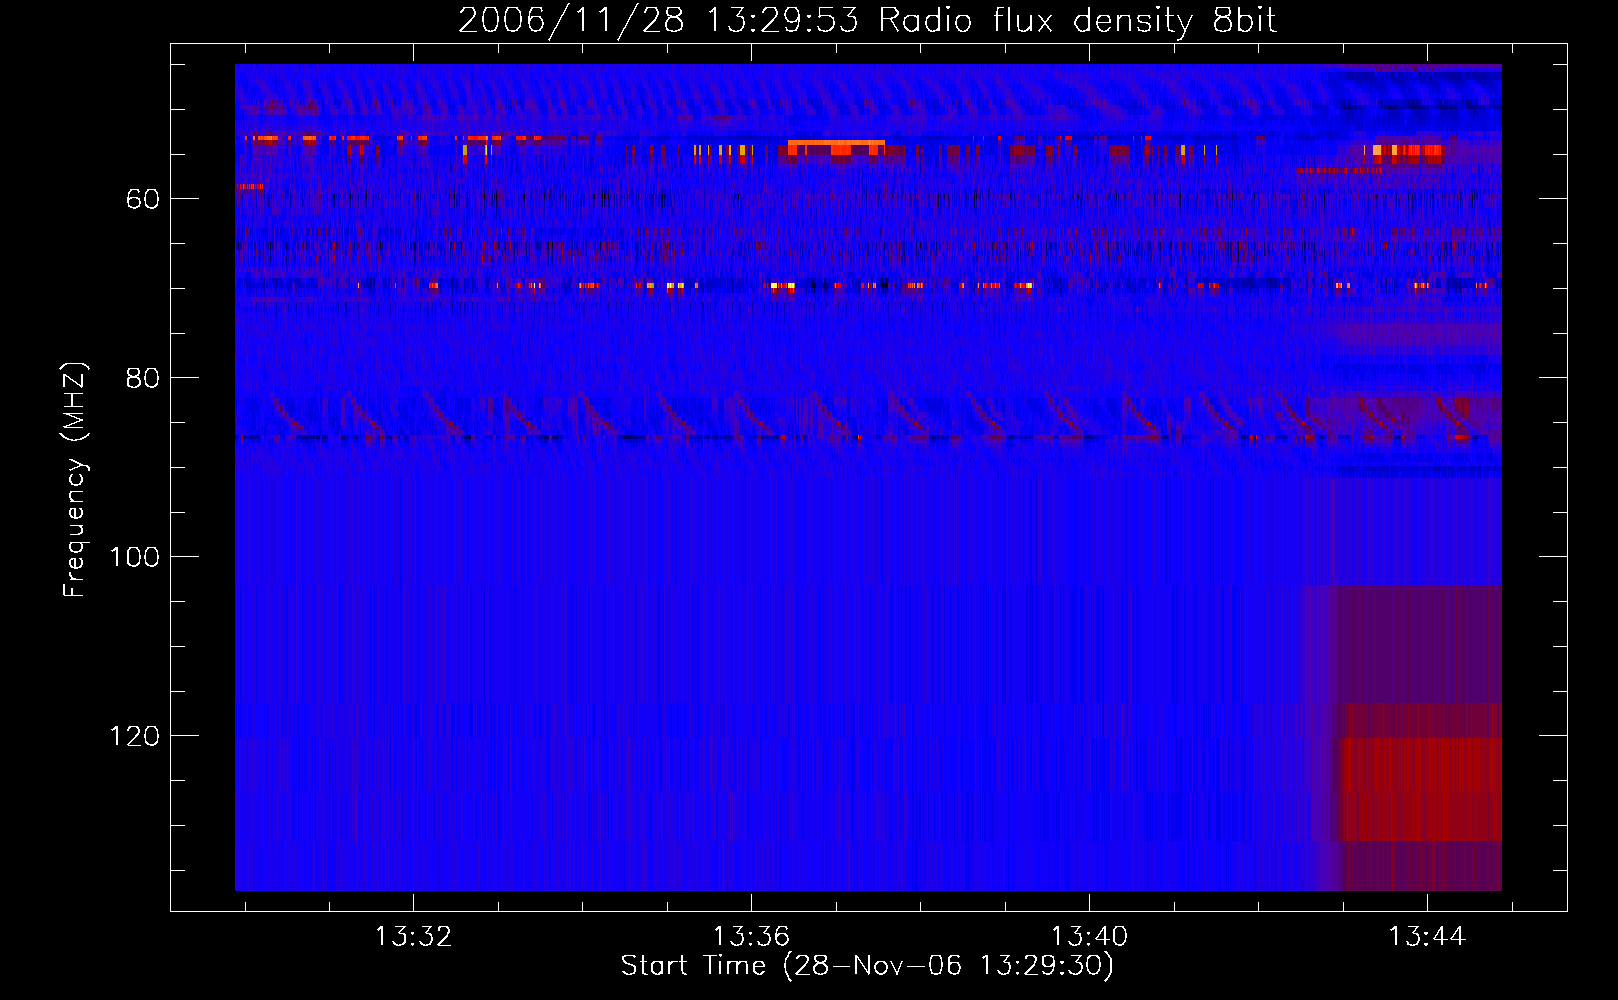This screenshot has width=1618, height=1000.
Task: Click the large red burst region near 120 MHz
Action: [1421, 789]
